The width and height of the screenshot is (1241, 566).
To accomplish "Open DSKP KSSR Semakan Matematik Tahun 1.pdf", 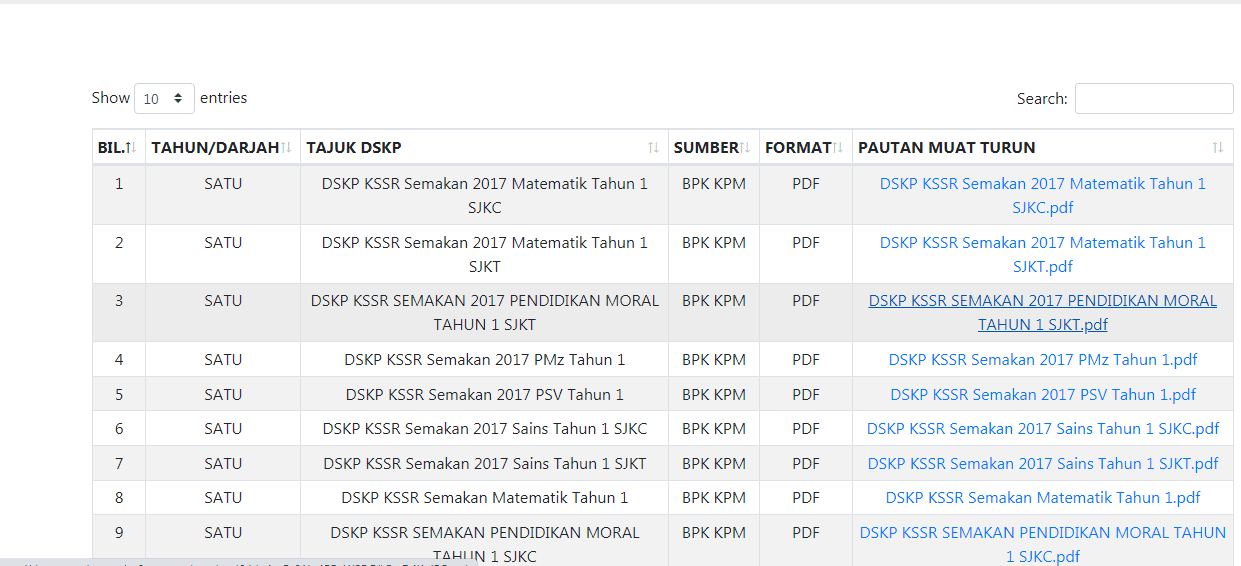I will (x=1042, y=498).
